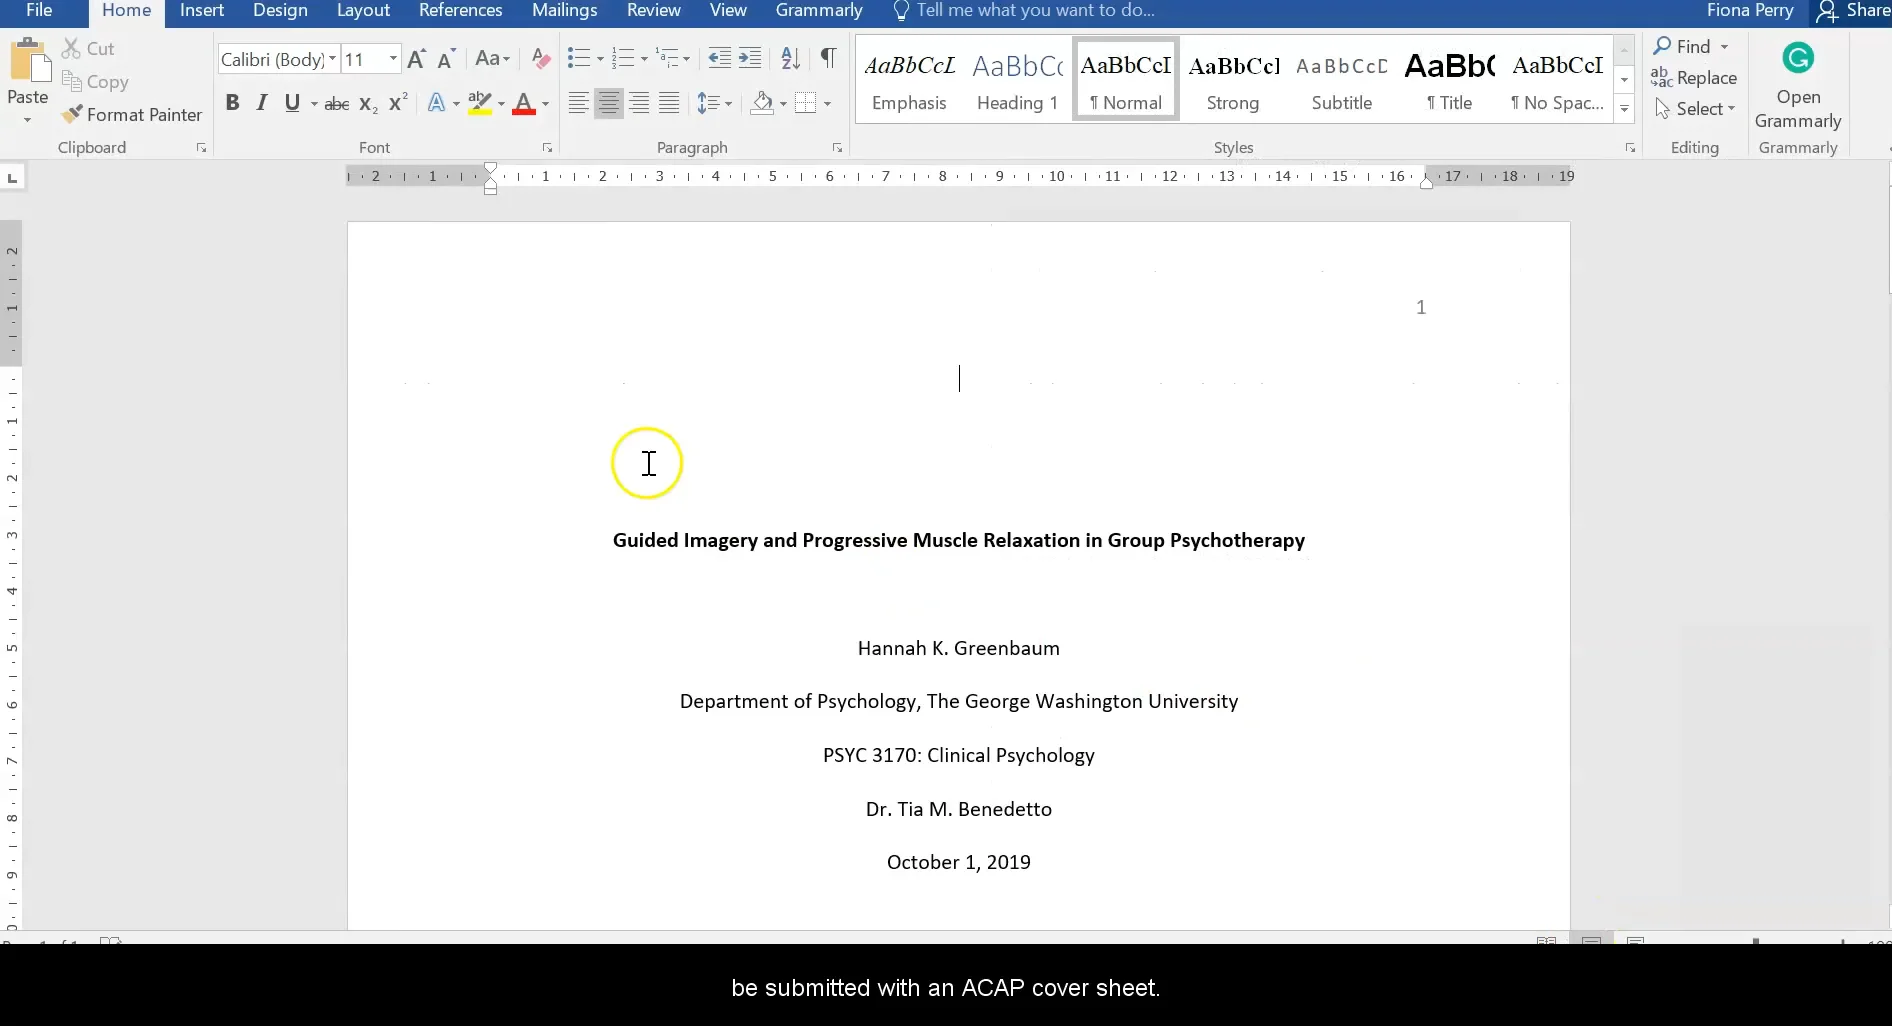Expand the Styles gallery more arrow
Image resolution: width=1892 pixels, height=1026 pixels.
pyautogui.click(x=1624, y=109)
